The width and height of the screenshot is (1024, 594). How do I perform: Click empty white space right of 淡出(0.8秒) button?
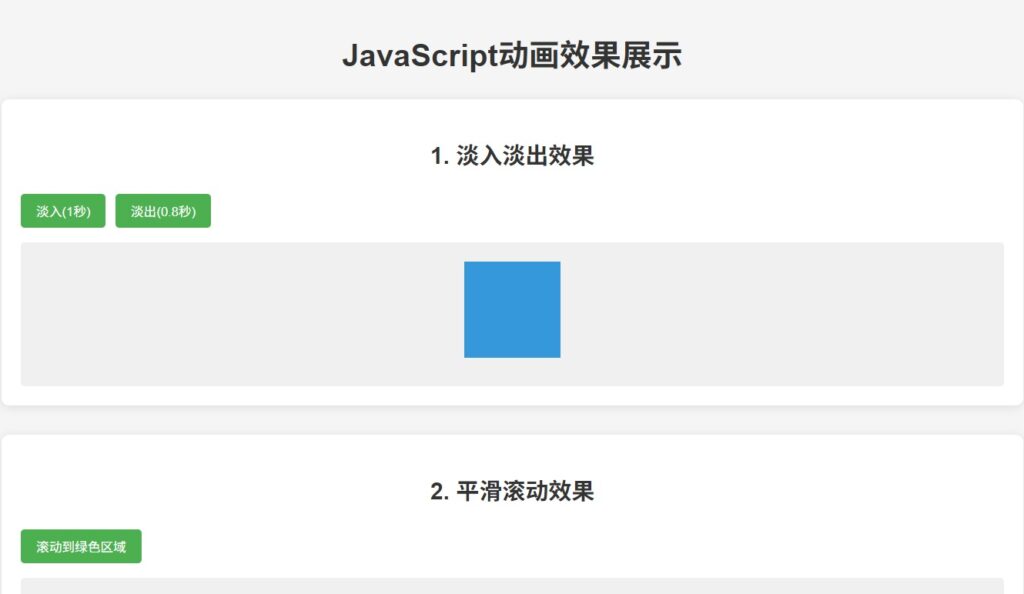pos(600,211)
